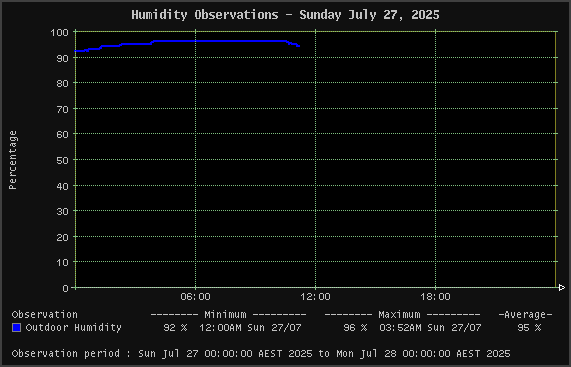This screenshot has height=367, width=571.
Task: Click the 95 % average value
Action: 529,328
